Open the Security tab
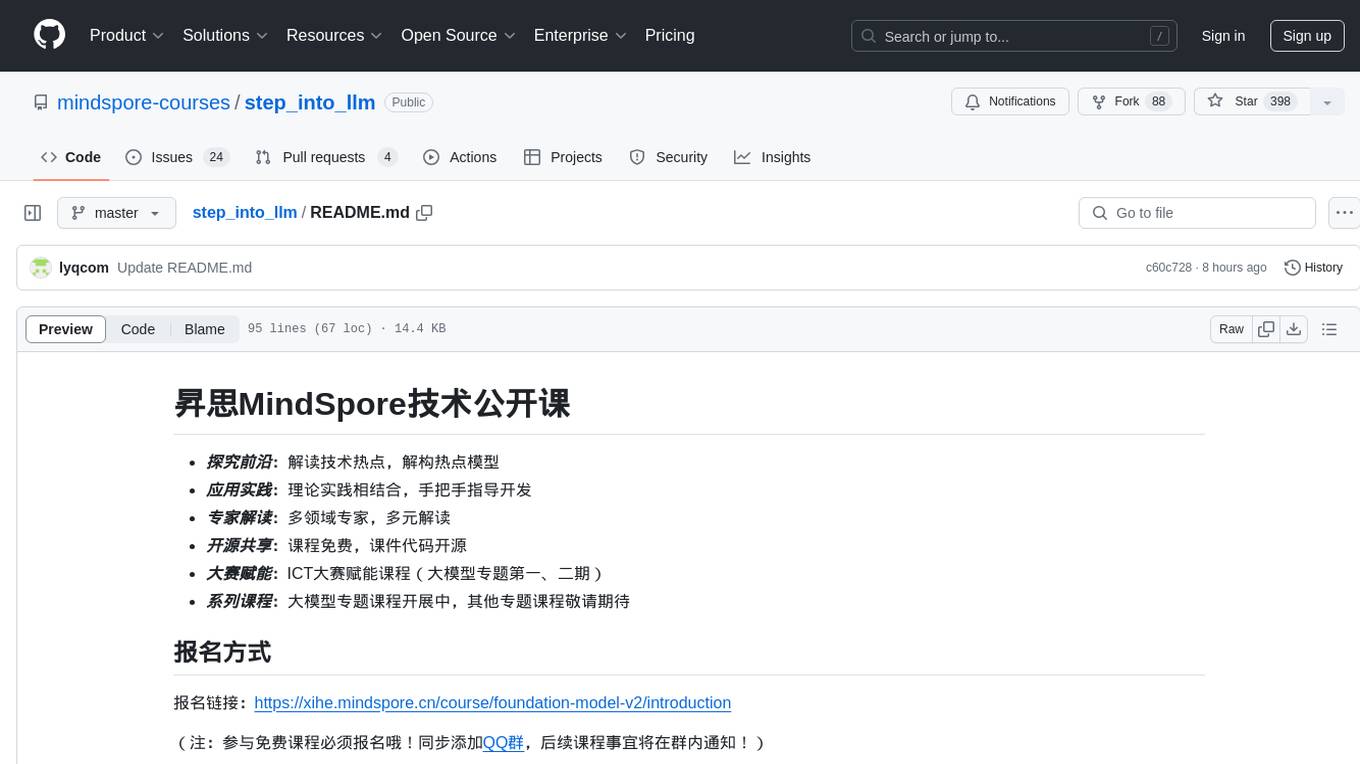1360x764 pixels. pyautogui.click(x=668, y=157)
